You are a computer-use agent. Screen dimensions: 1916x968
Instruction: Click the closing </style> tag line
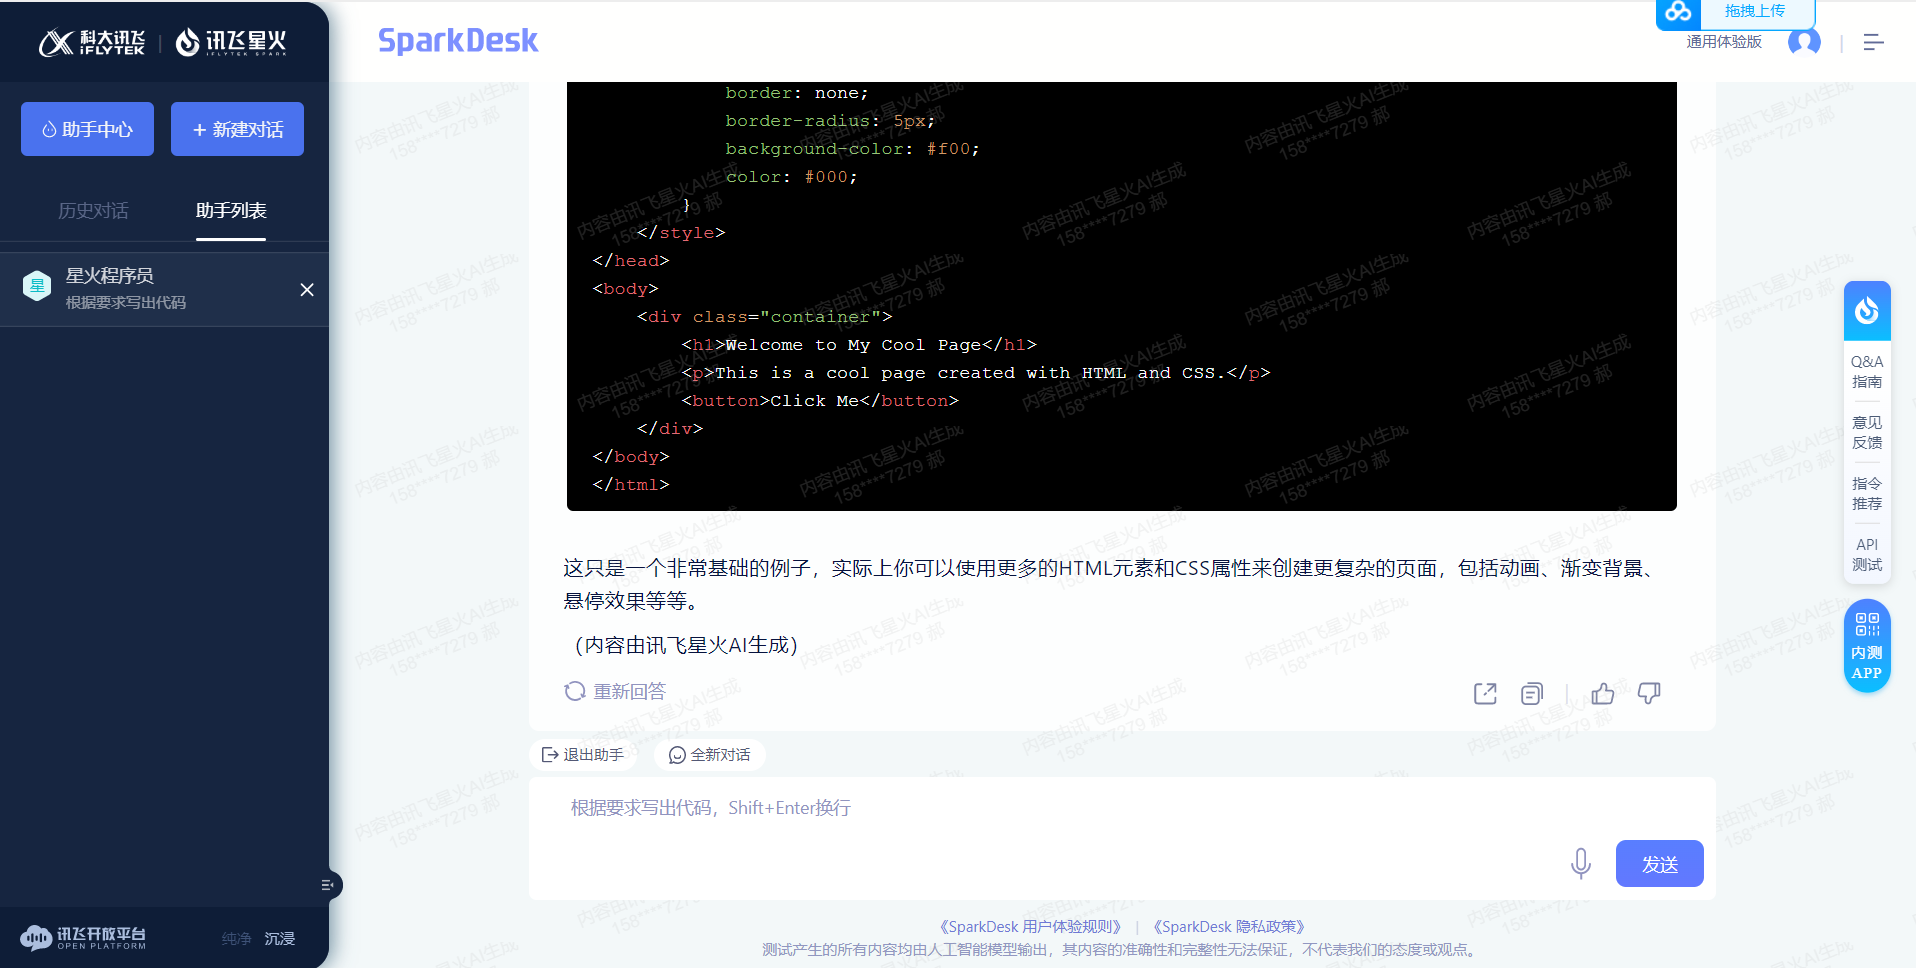coord(681,233)
